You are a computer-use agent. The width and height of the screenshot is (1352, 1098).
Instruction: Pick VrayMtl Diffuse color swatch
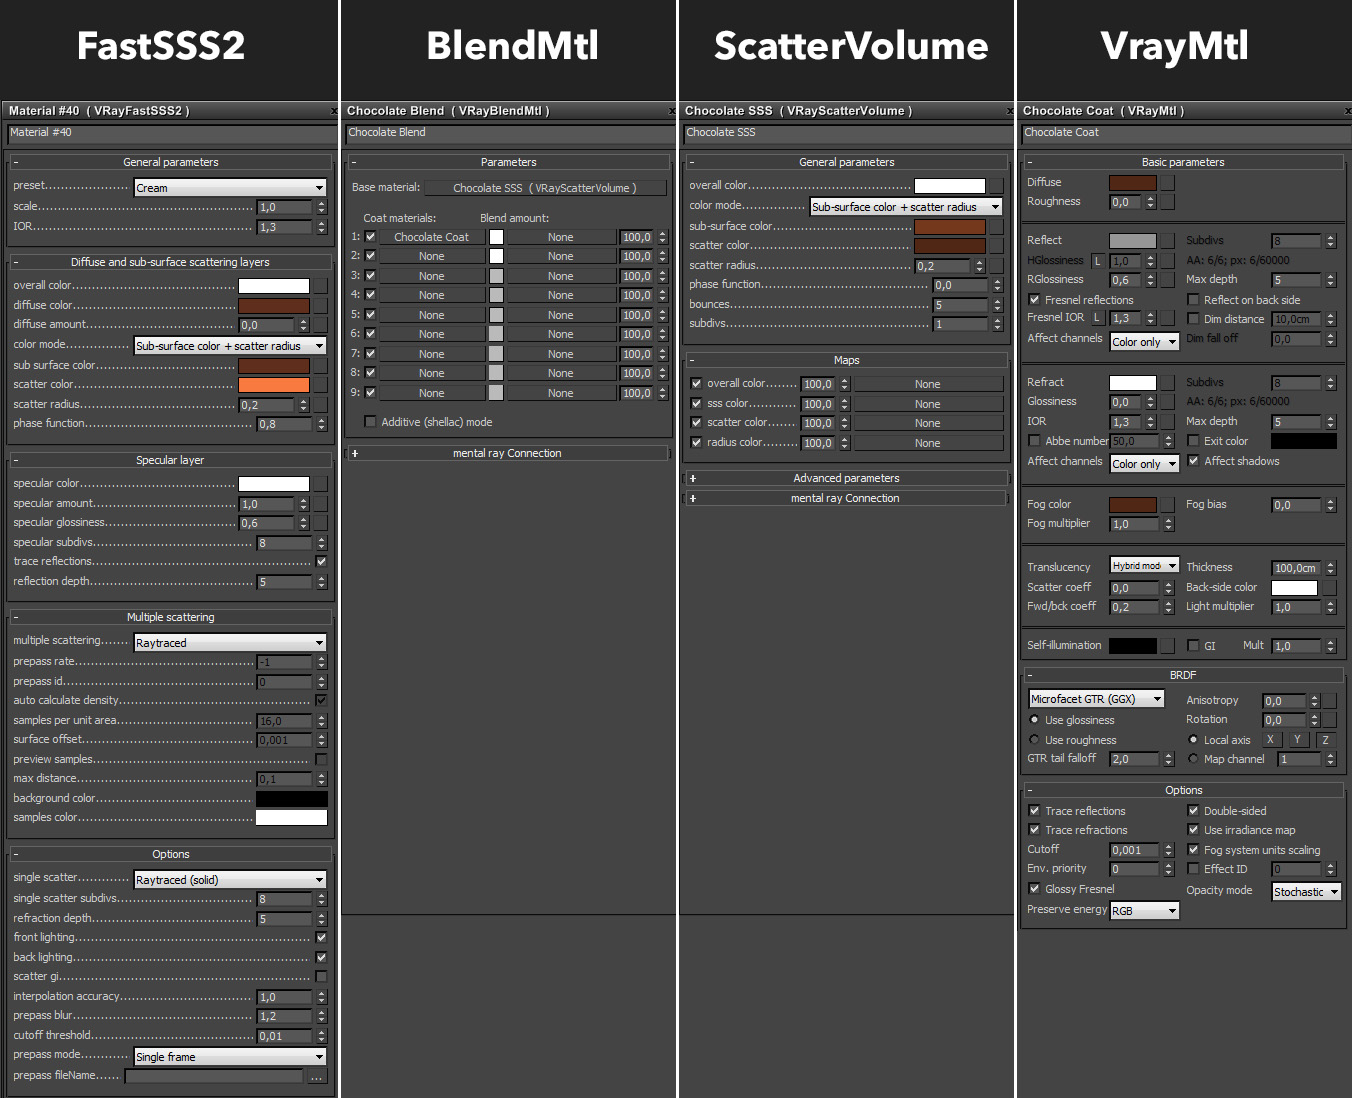tap(1133, 183)
